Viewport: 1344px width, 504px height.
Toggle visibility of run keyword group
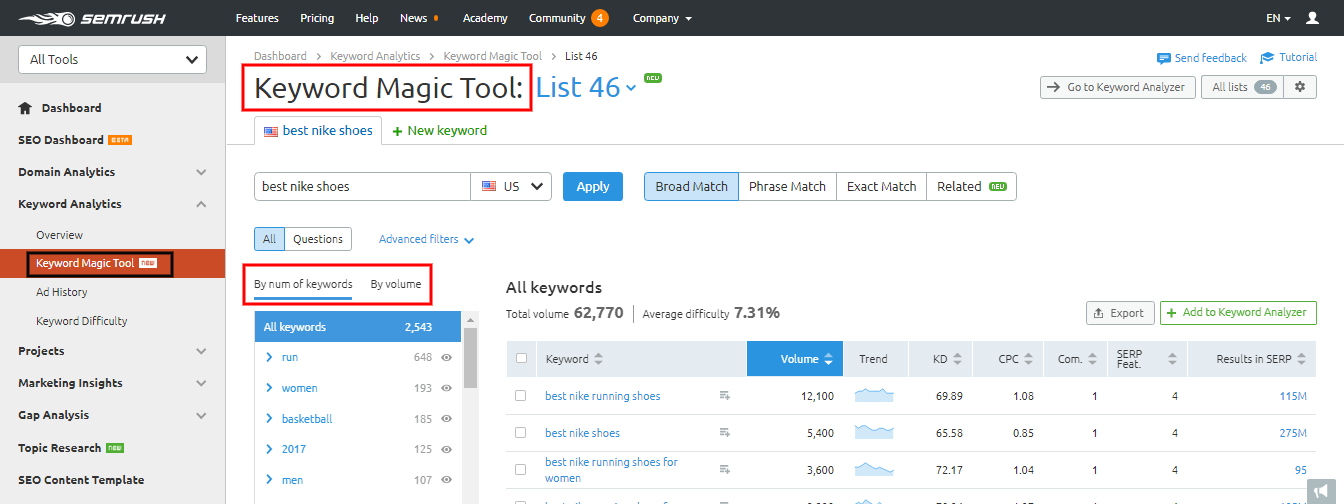coord(447,357)
